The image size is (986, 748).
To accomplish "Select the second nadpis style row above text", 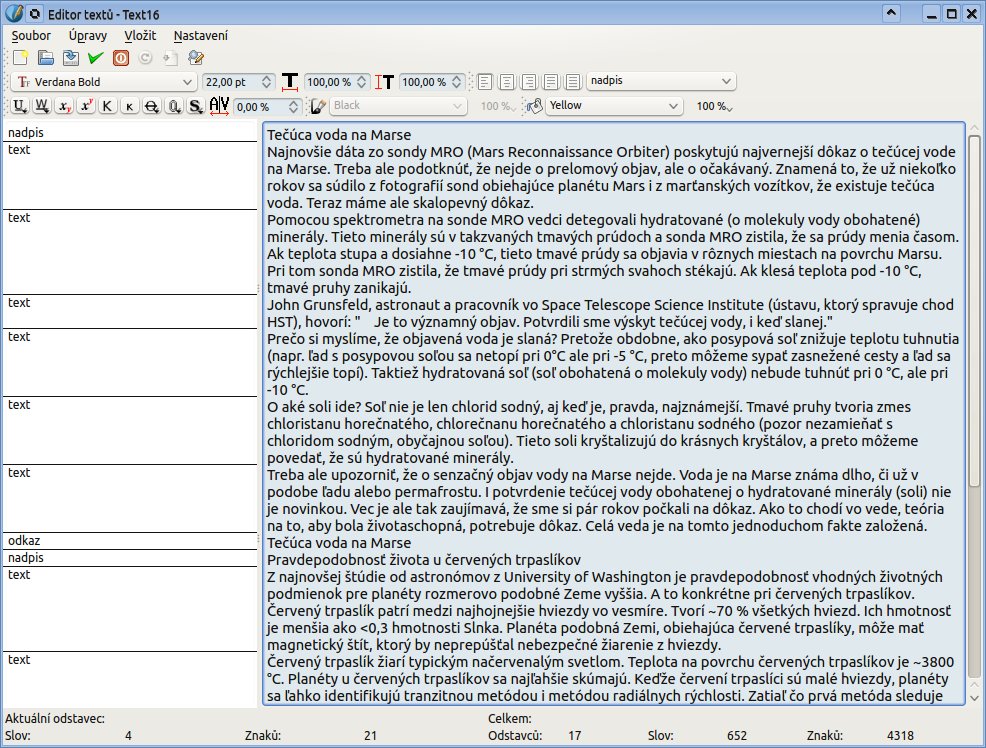I will coord(130,558).
